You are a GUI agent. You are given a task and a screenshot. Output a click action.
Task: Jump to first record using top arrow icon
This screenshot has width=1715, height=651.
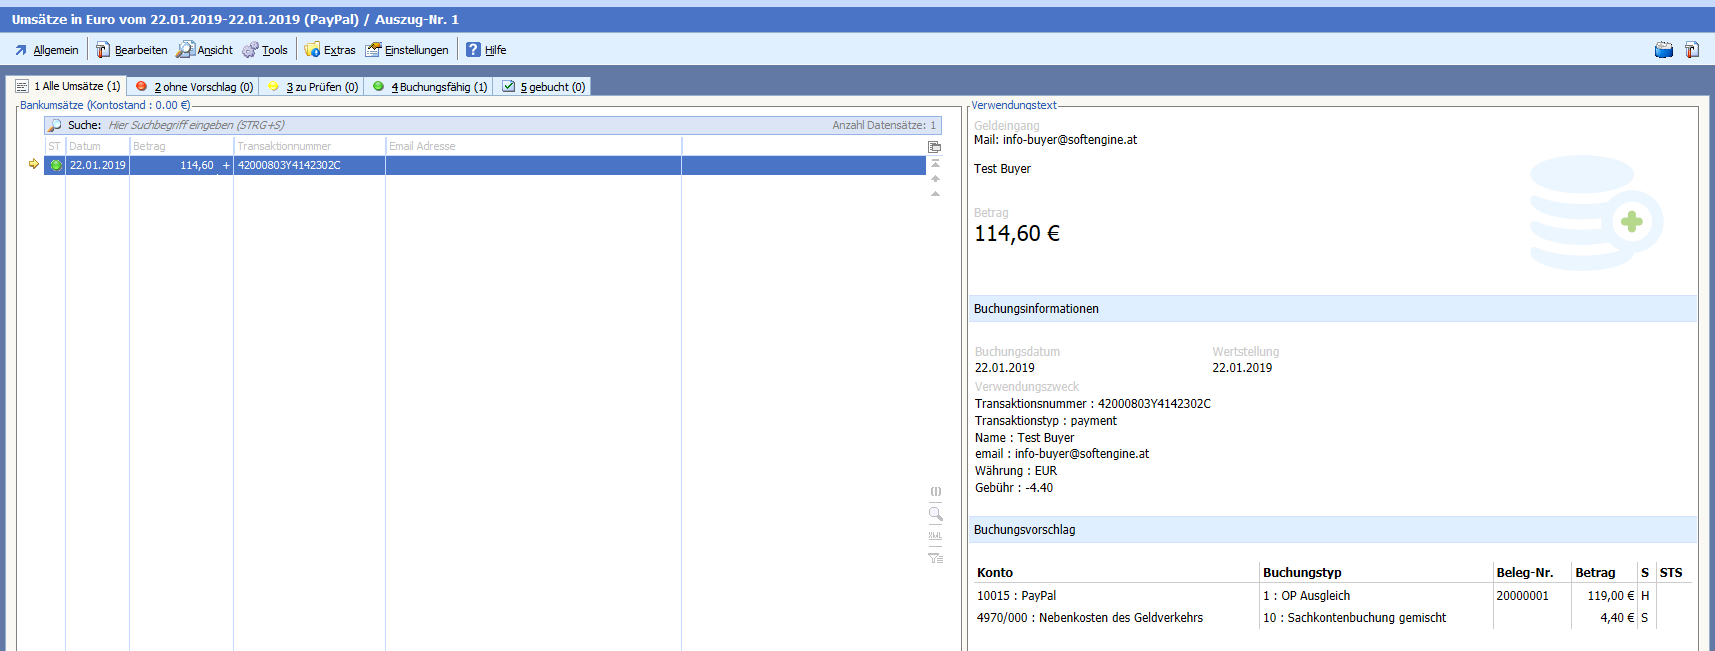(935, 163)
